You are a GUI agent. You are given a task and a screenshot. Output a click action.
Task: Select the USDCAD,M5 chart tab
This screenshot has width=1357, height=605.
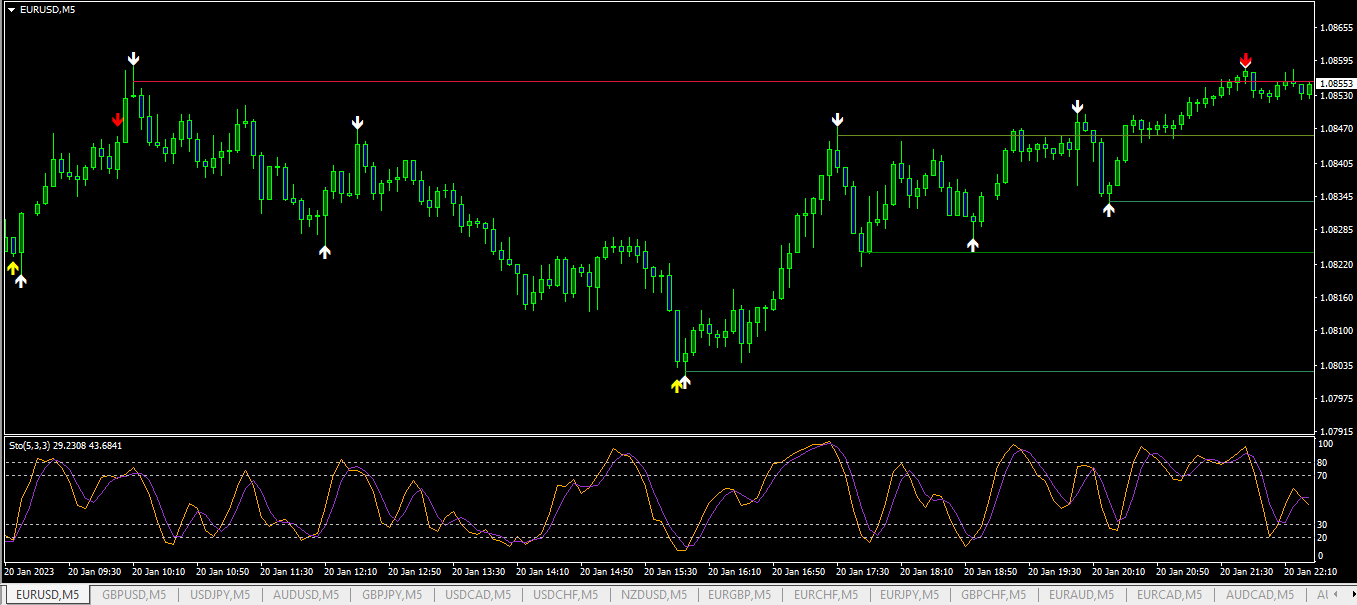point(478,595)
